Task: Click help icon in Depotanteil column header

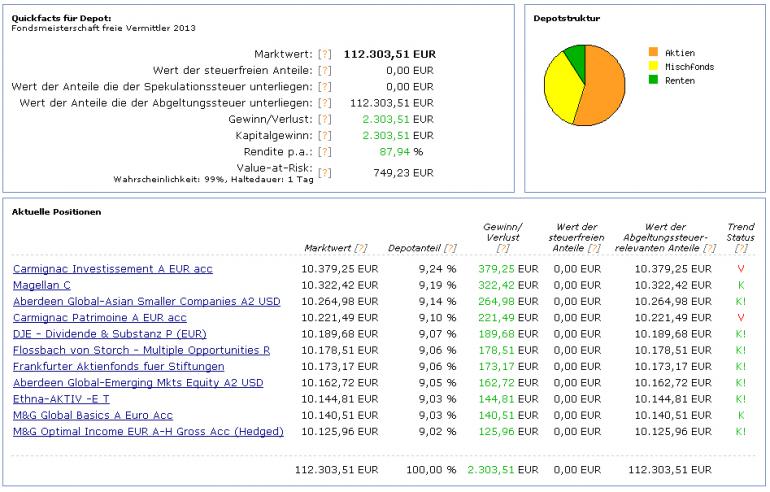Action: (x=450, y=248)
